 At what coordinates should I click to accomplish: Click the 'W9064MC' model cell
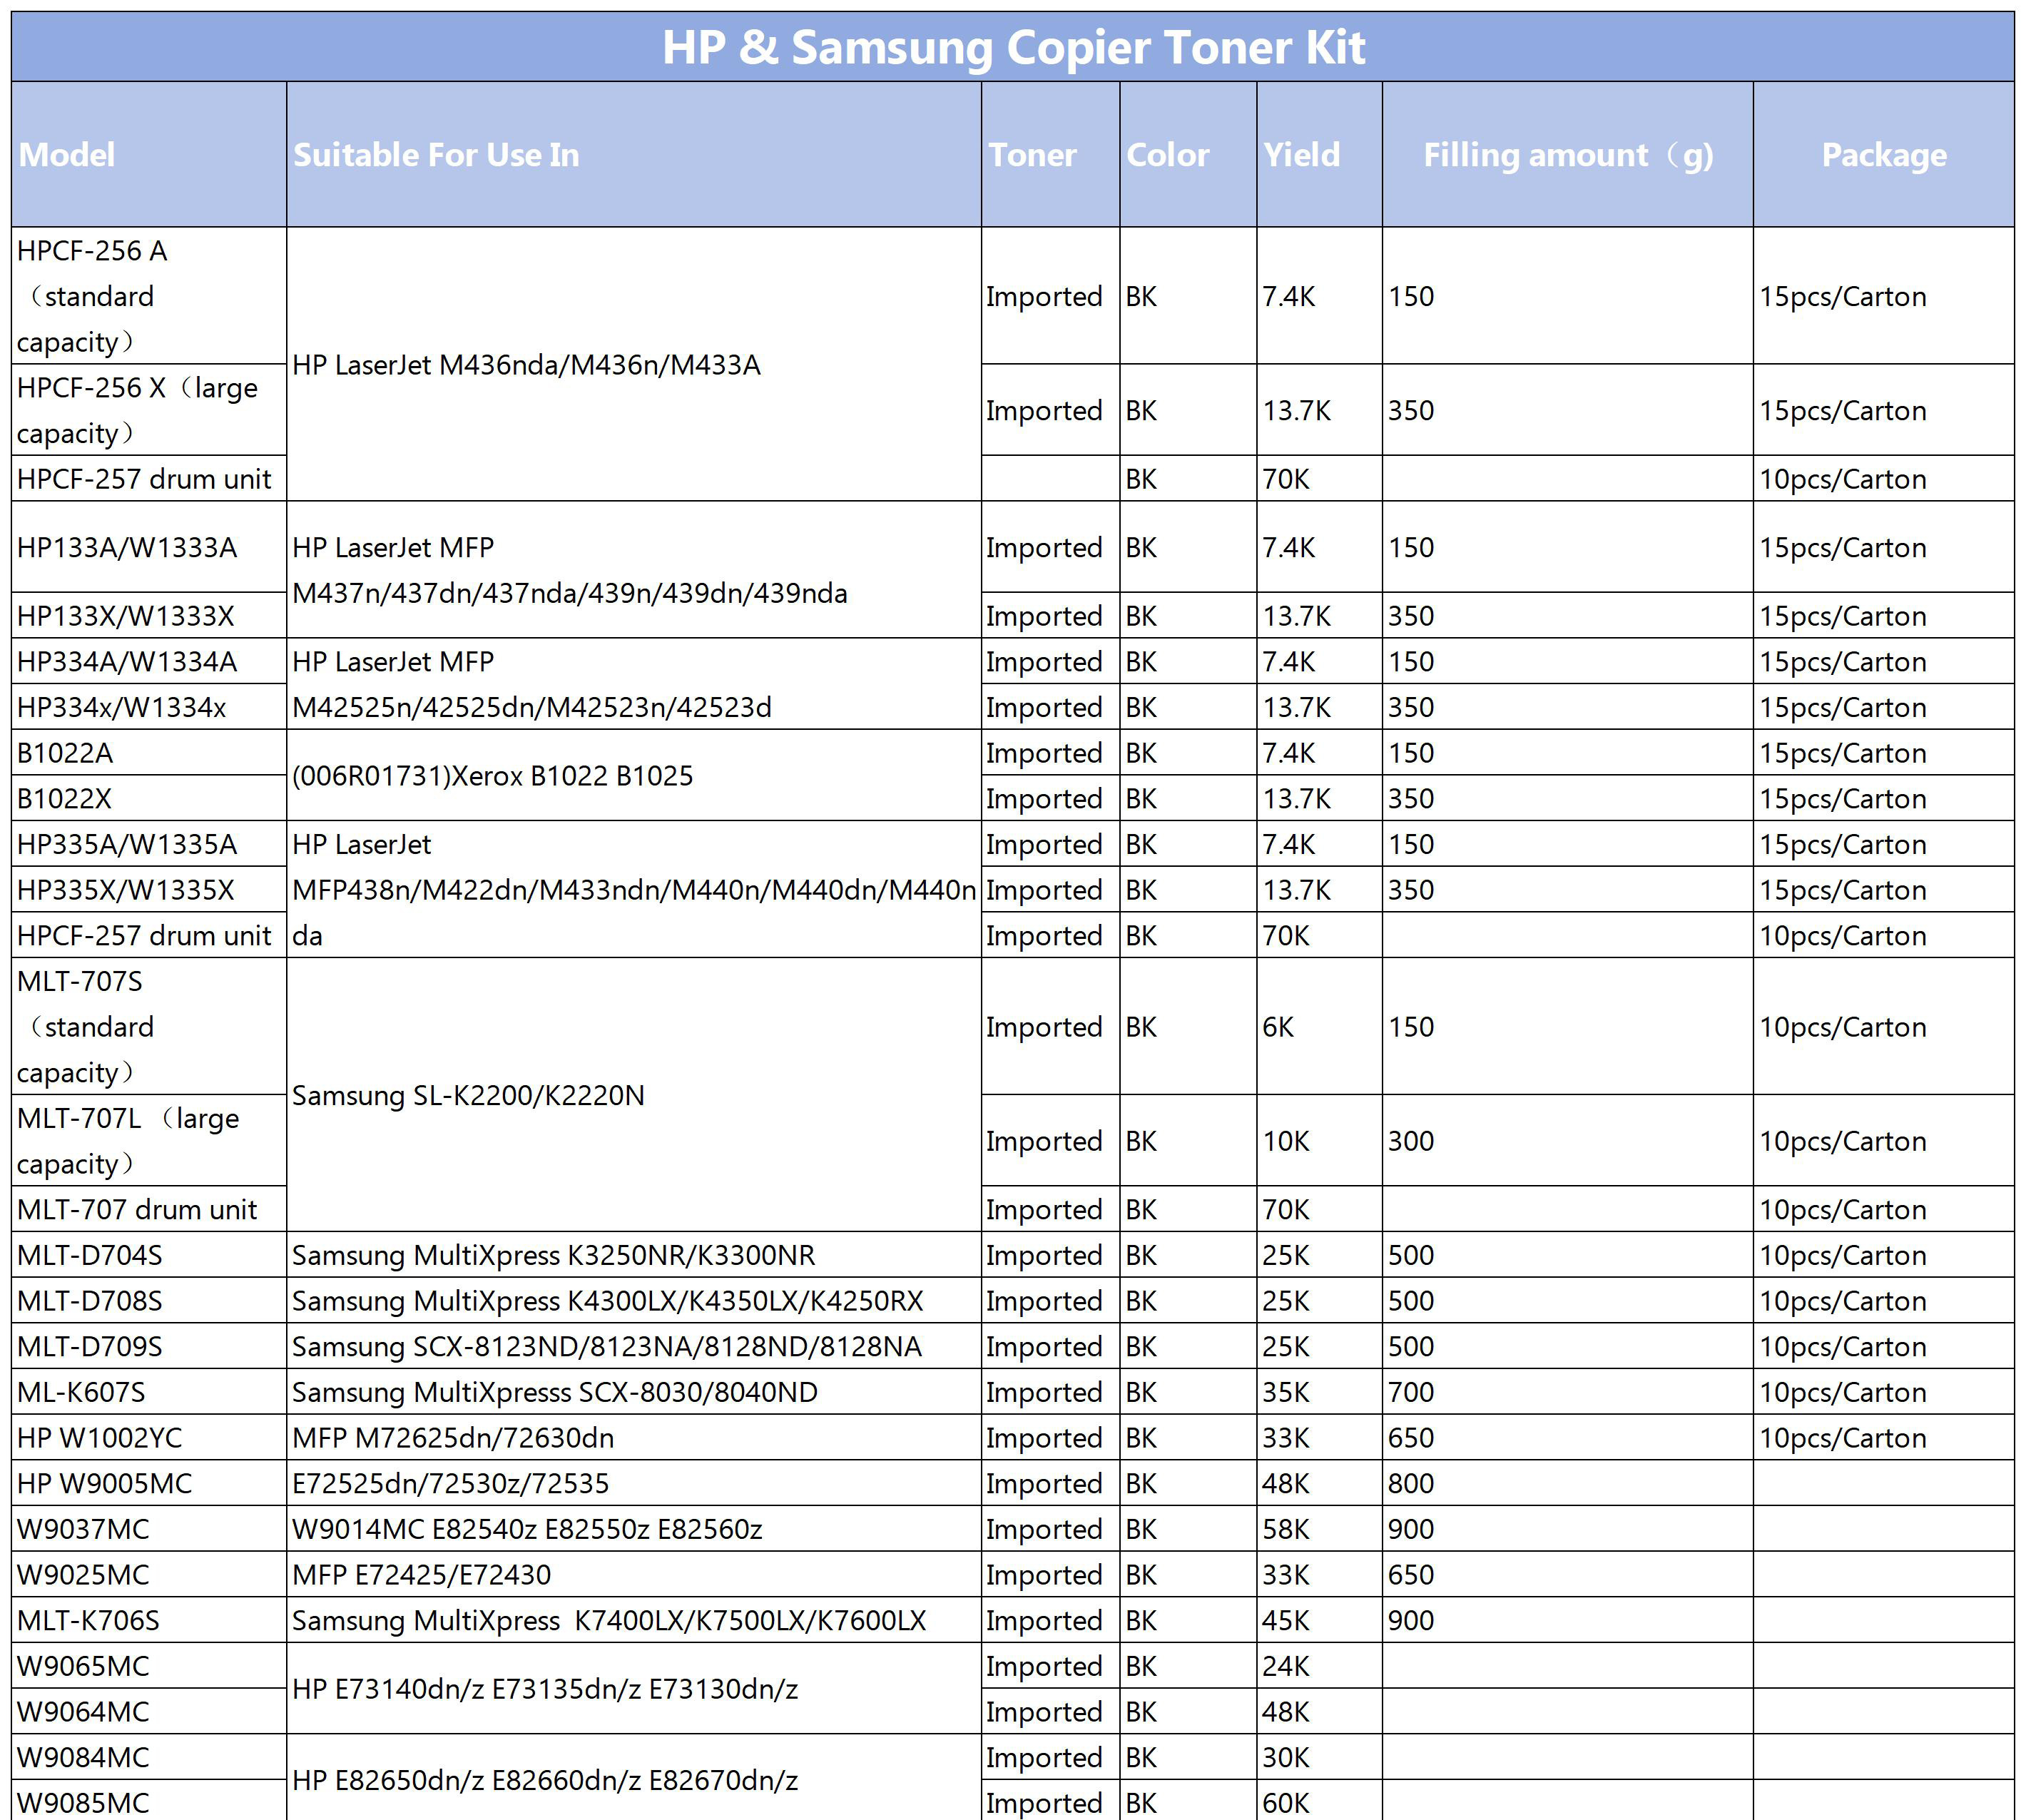149,1712
